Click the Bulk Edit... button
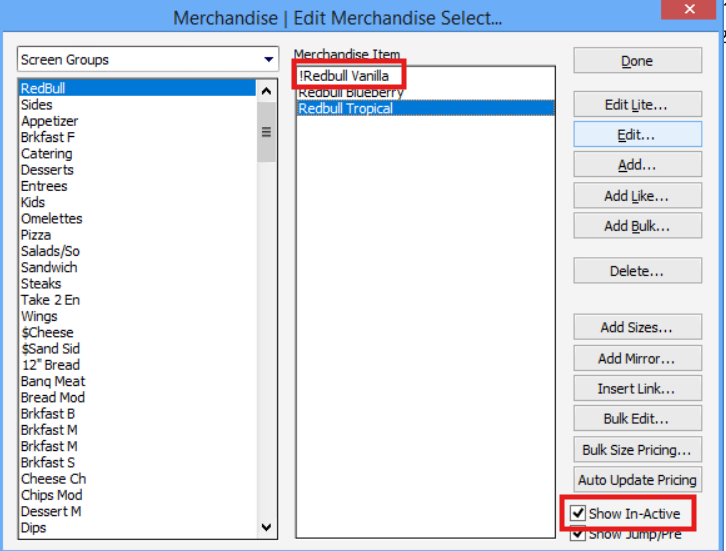 (x=637, y=419)
